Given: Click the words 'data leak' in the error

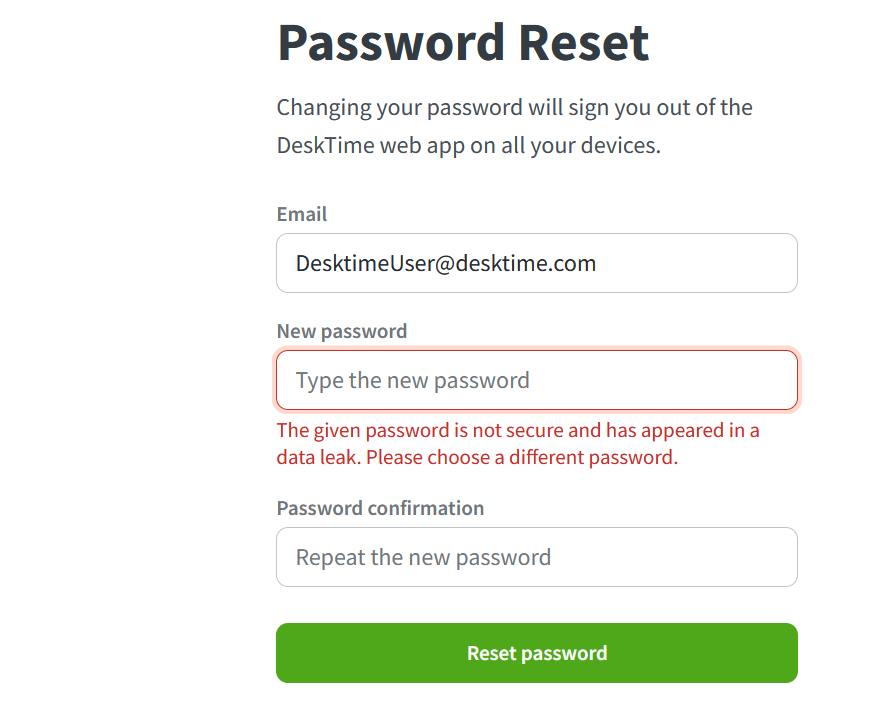Looking at the screenshot, I should point(317,458).
